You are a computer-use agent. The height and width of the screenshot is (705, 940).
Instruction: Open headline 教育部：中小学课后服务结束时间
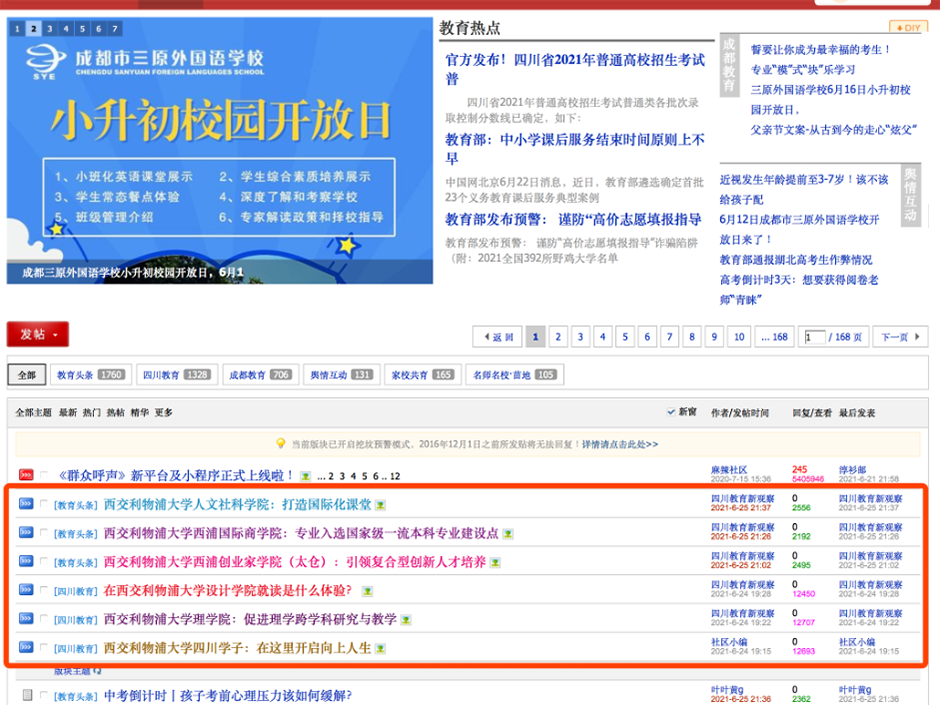pyautogui.click(x=574, y=149)
